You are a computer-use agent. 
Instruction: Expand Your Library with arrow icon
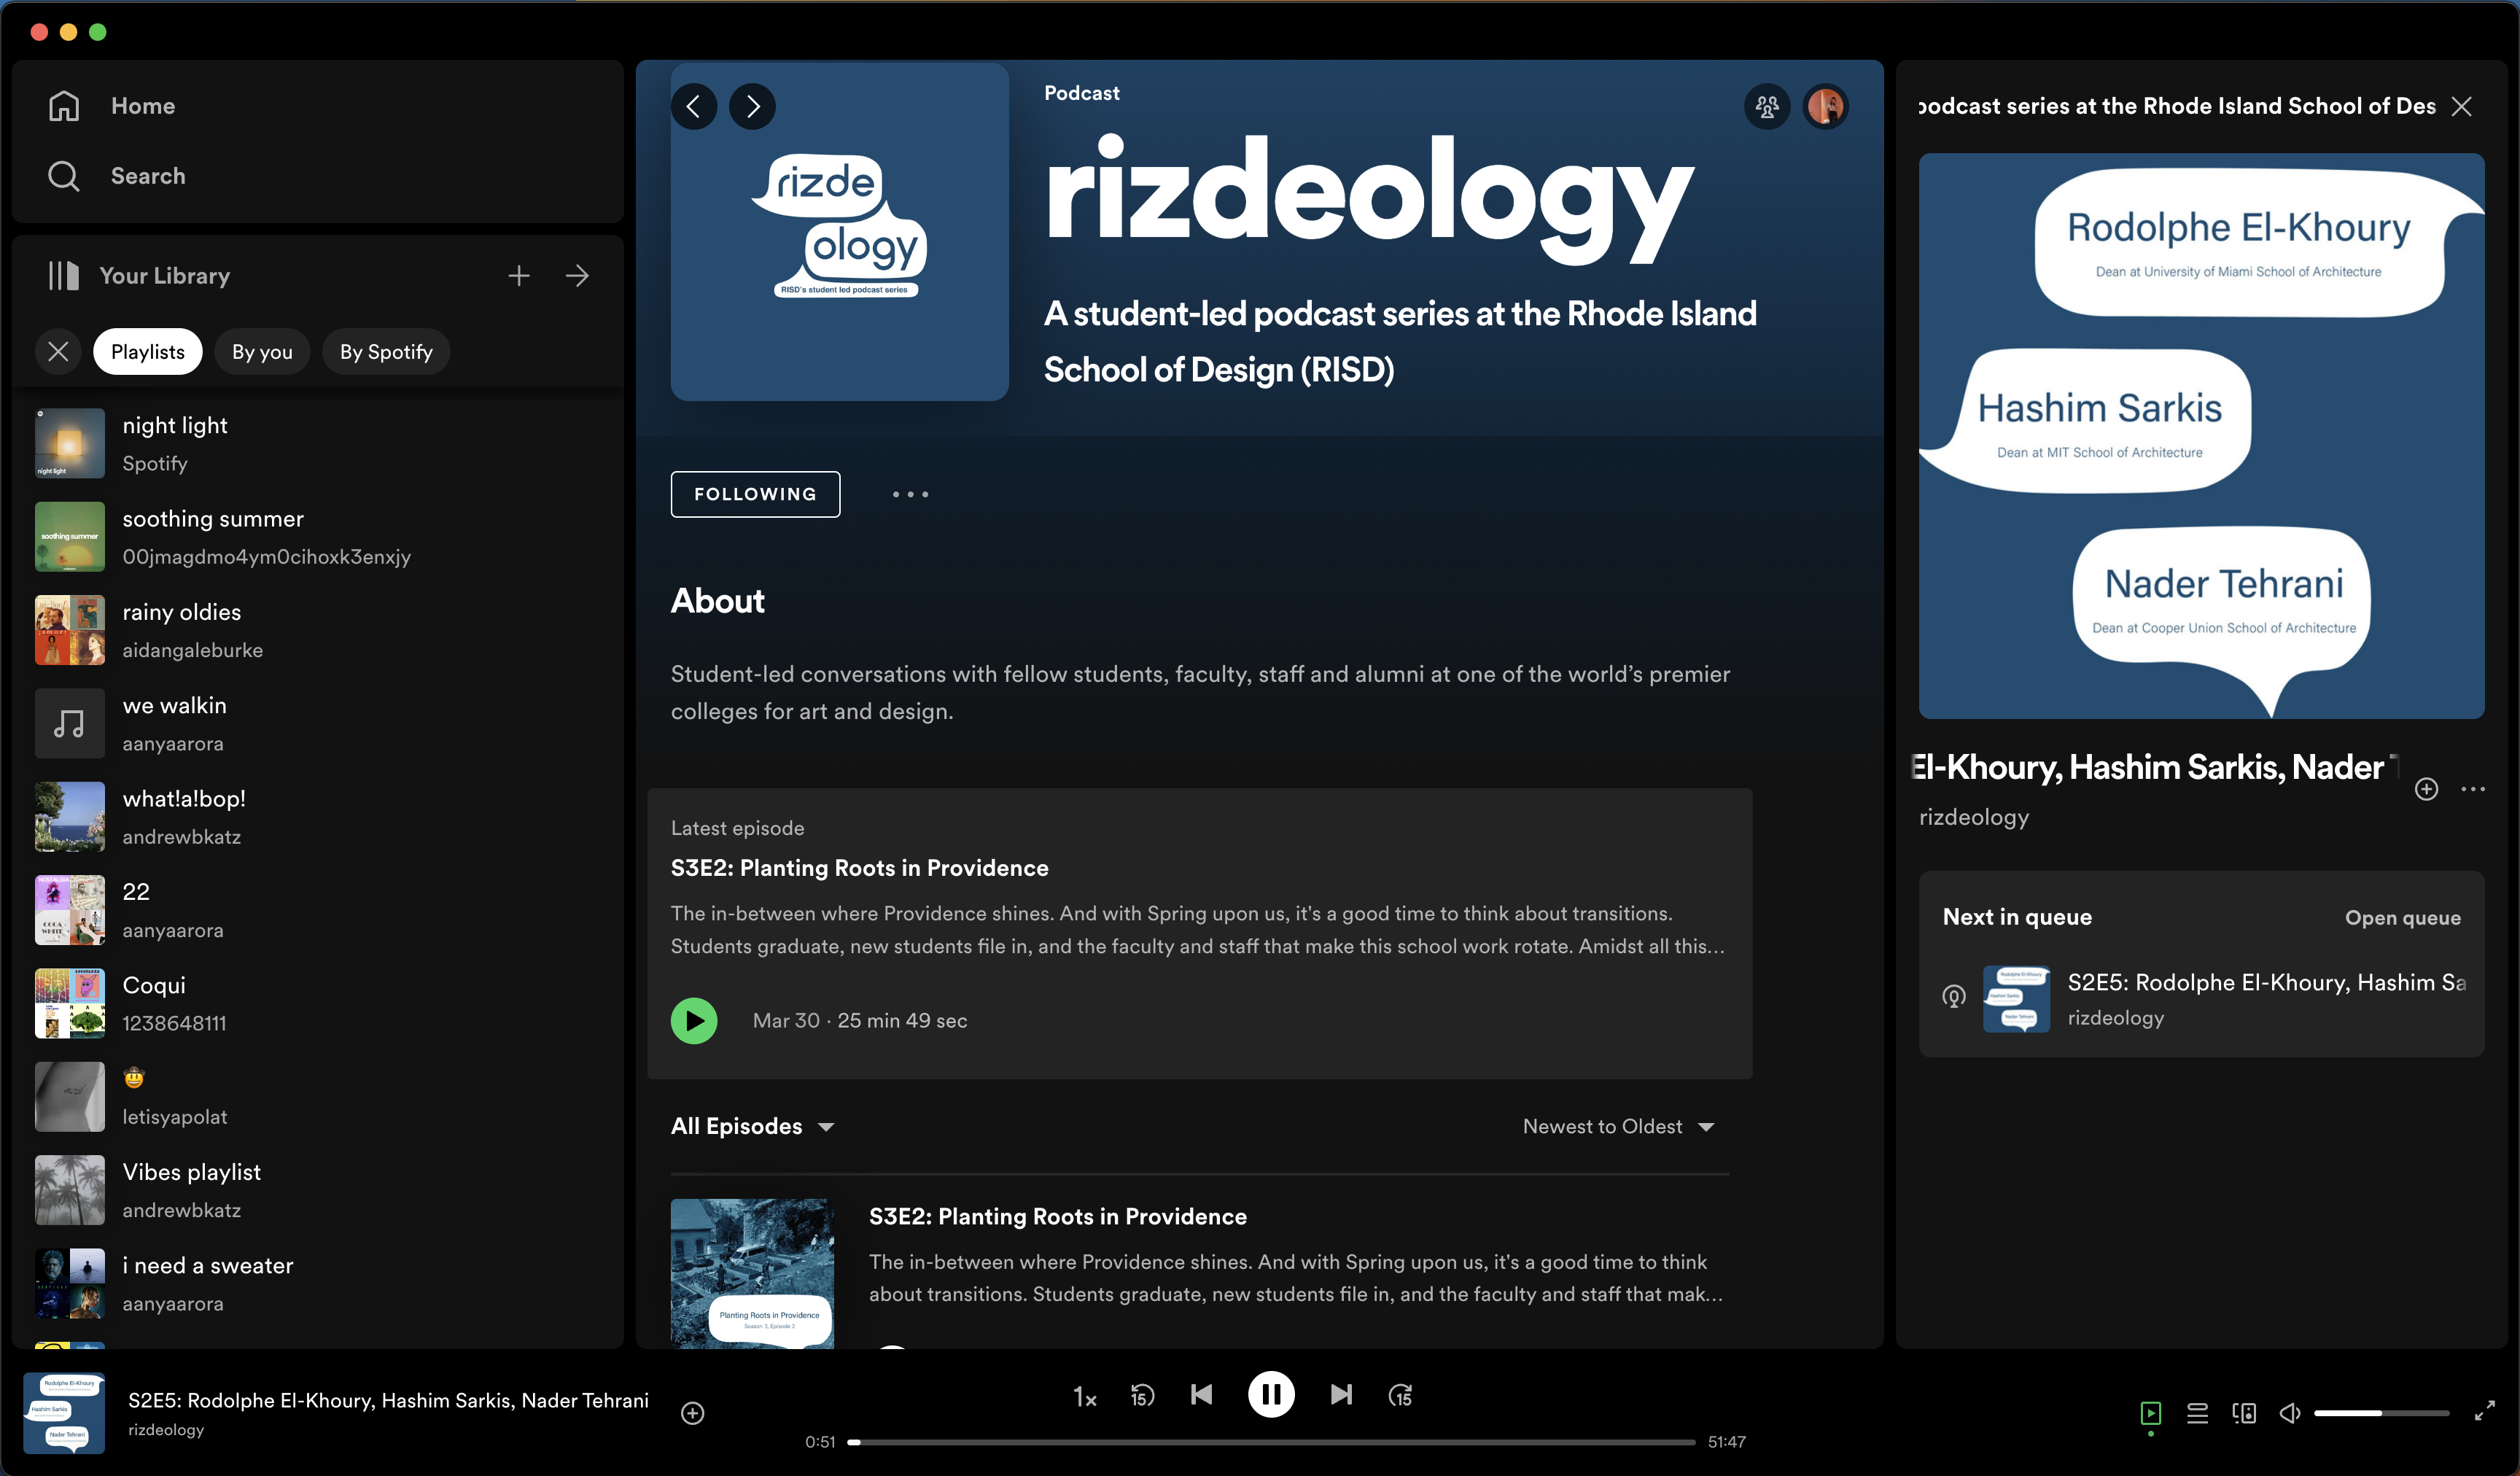[577, 276]
